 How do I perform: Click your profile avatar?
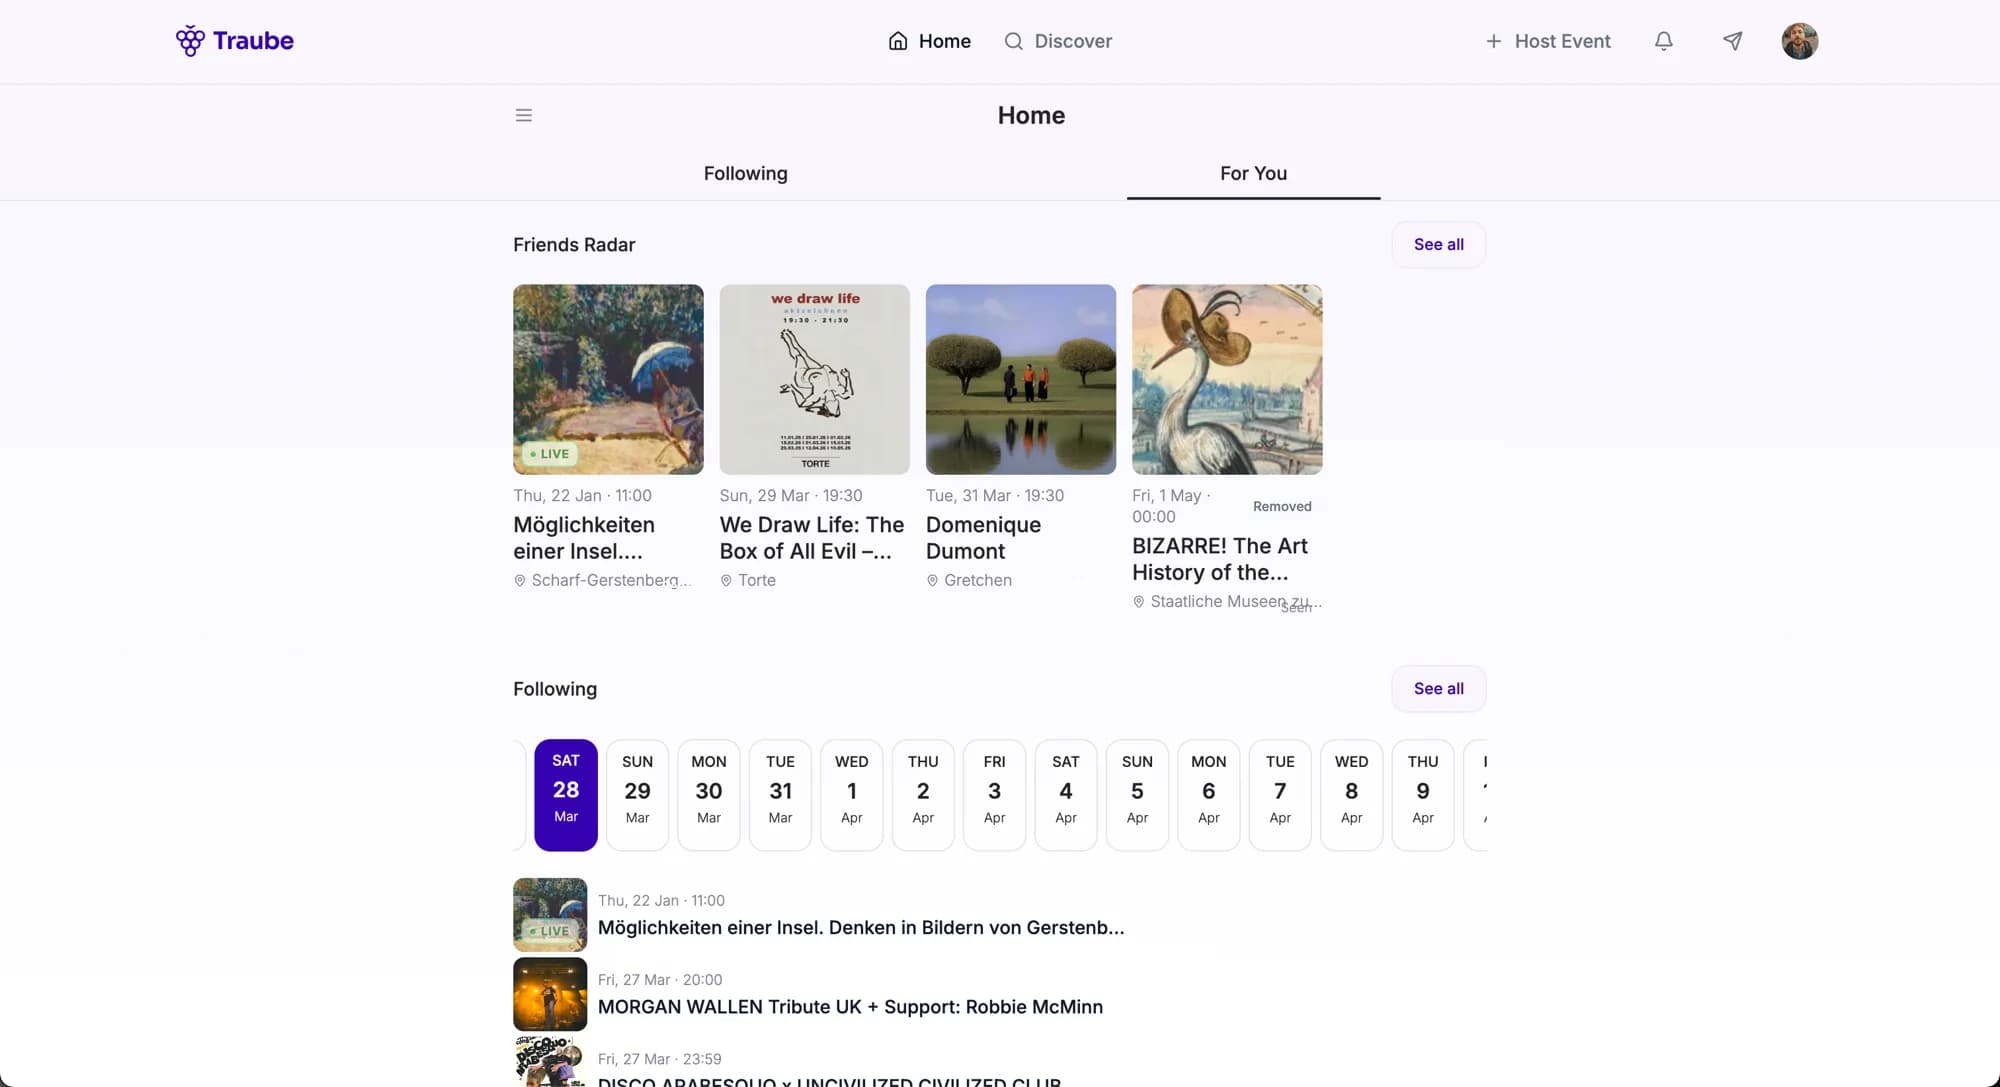1799,41
